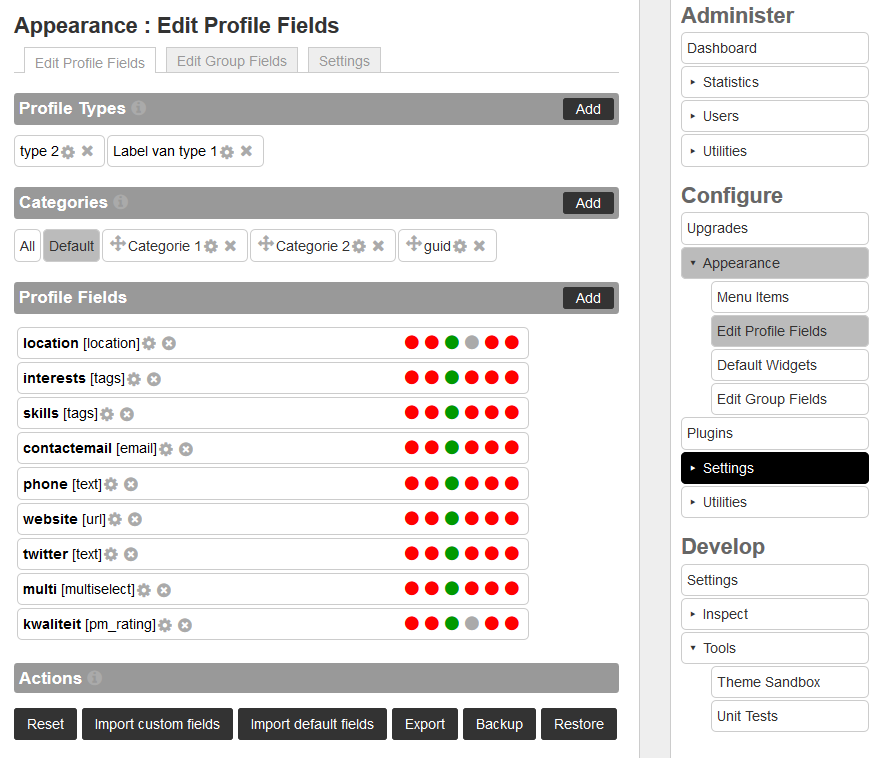Toggle first red status dot for website
Screen dimensions: 876x758
click(412, 519)
